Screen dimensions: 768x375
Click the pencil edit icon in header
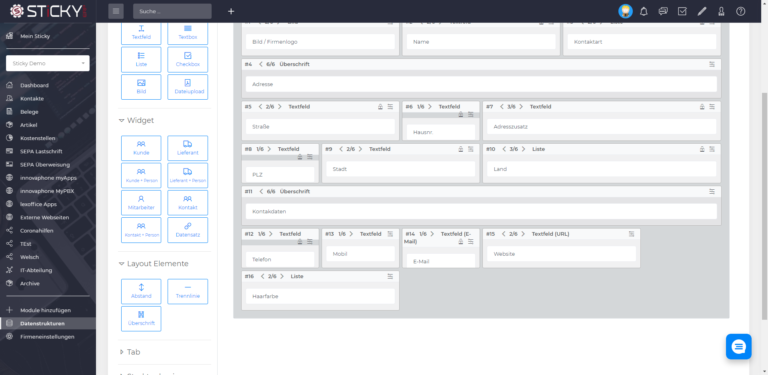tap(702, 11)
